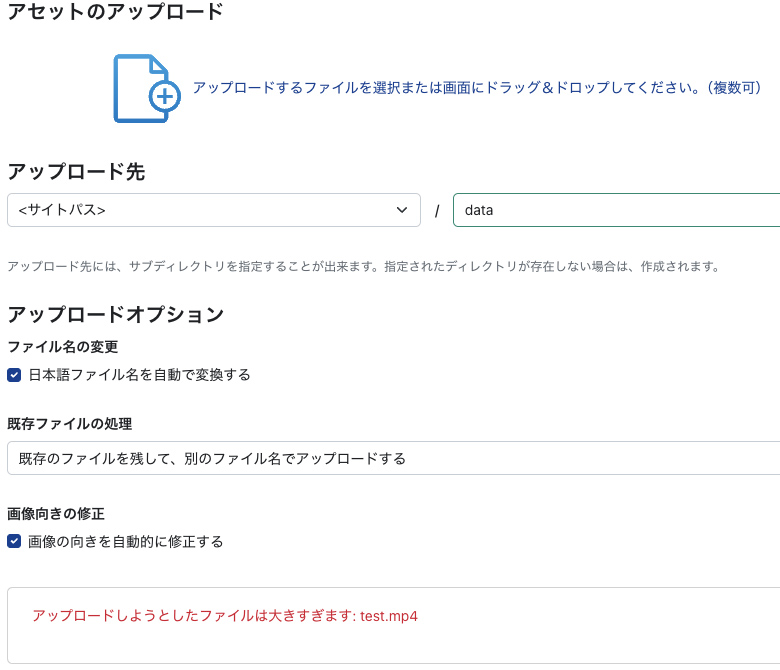Click the アセットのアップロード page heading

(x=115, y=13)
